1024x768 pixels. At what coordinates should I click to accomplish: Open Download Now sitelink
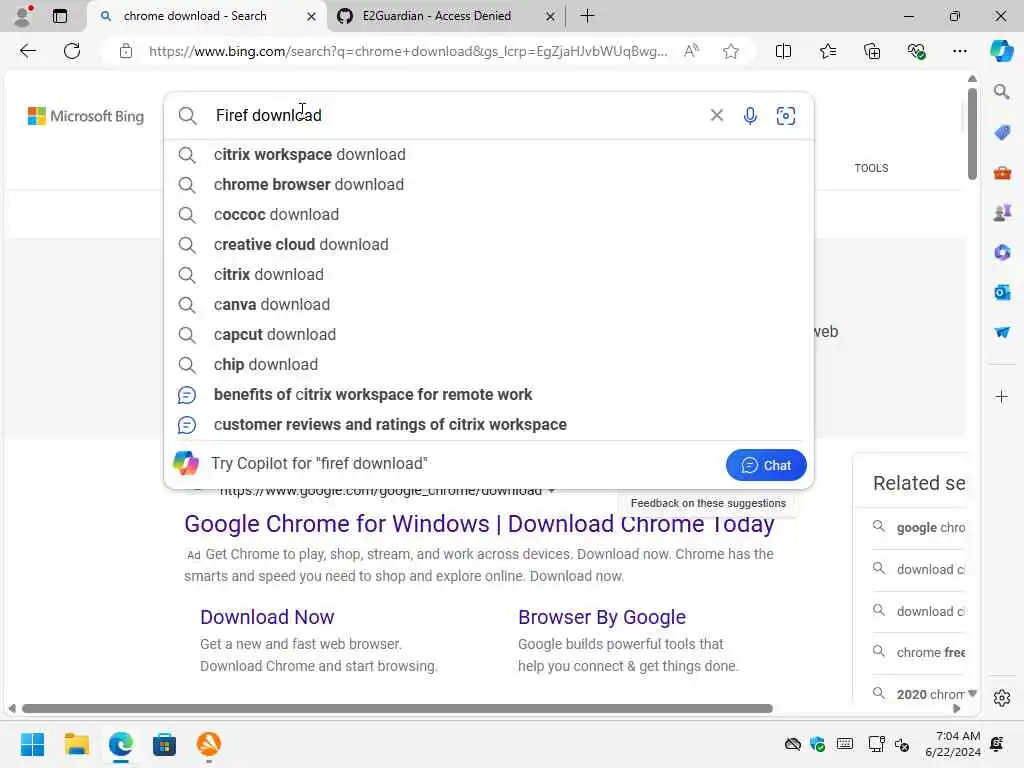[267, 617]
